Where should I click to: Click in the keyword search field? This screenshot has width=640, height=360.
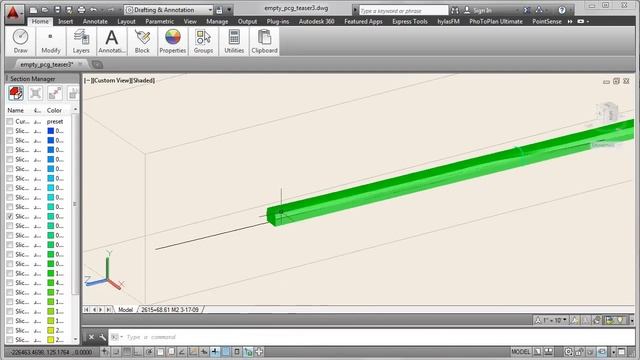point(403,11)
